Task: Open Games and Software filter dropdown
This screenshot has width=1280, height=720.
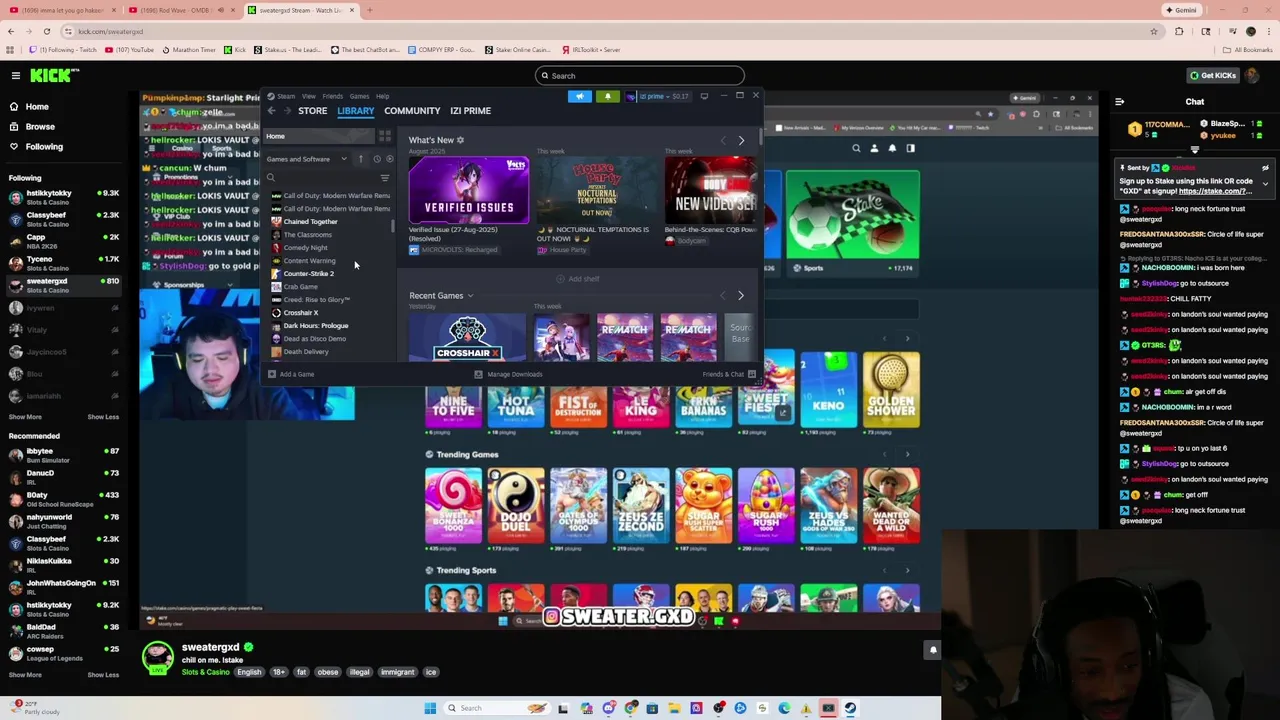Action: 306,159
